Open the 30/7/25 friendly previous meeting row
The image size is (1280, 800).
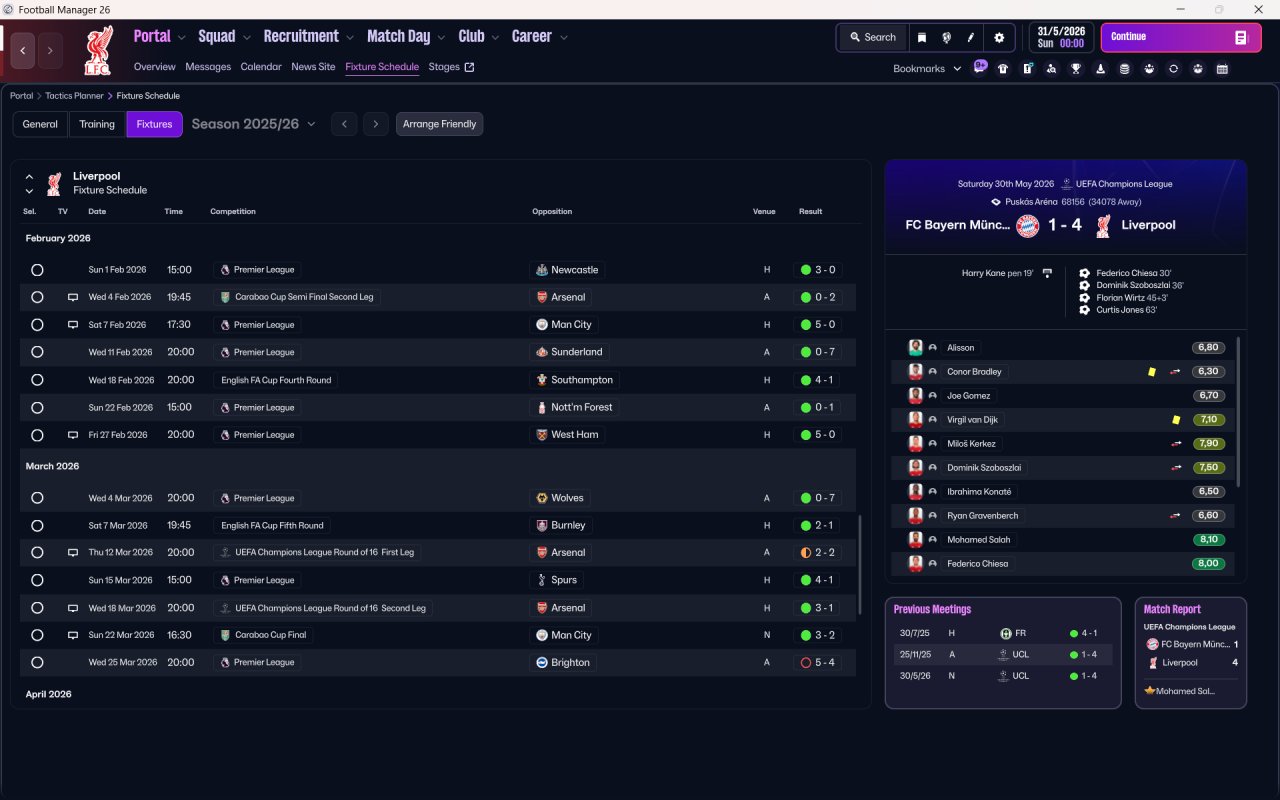point(1003,633)
